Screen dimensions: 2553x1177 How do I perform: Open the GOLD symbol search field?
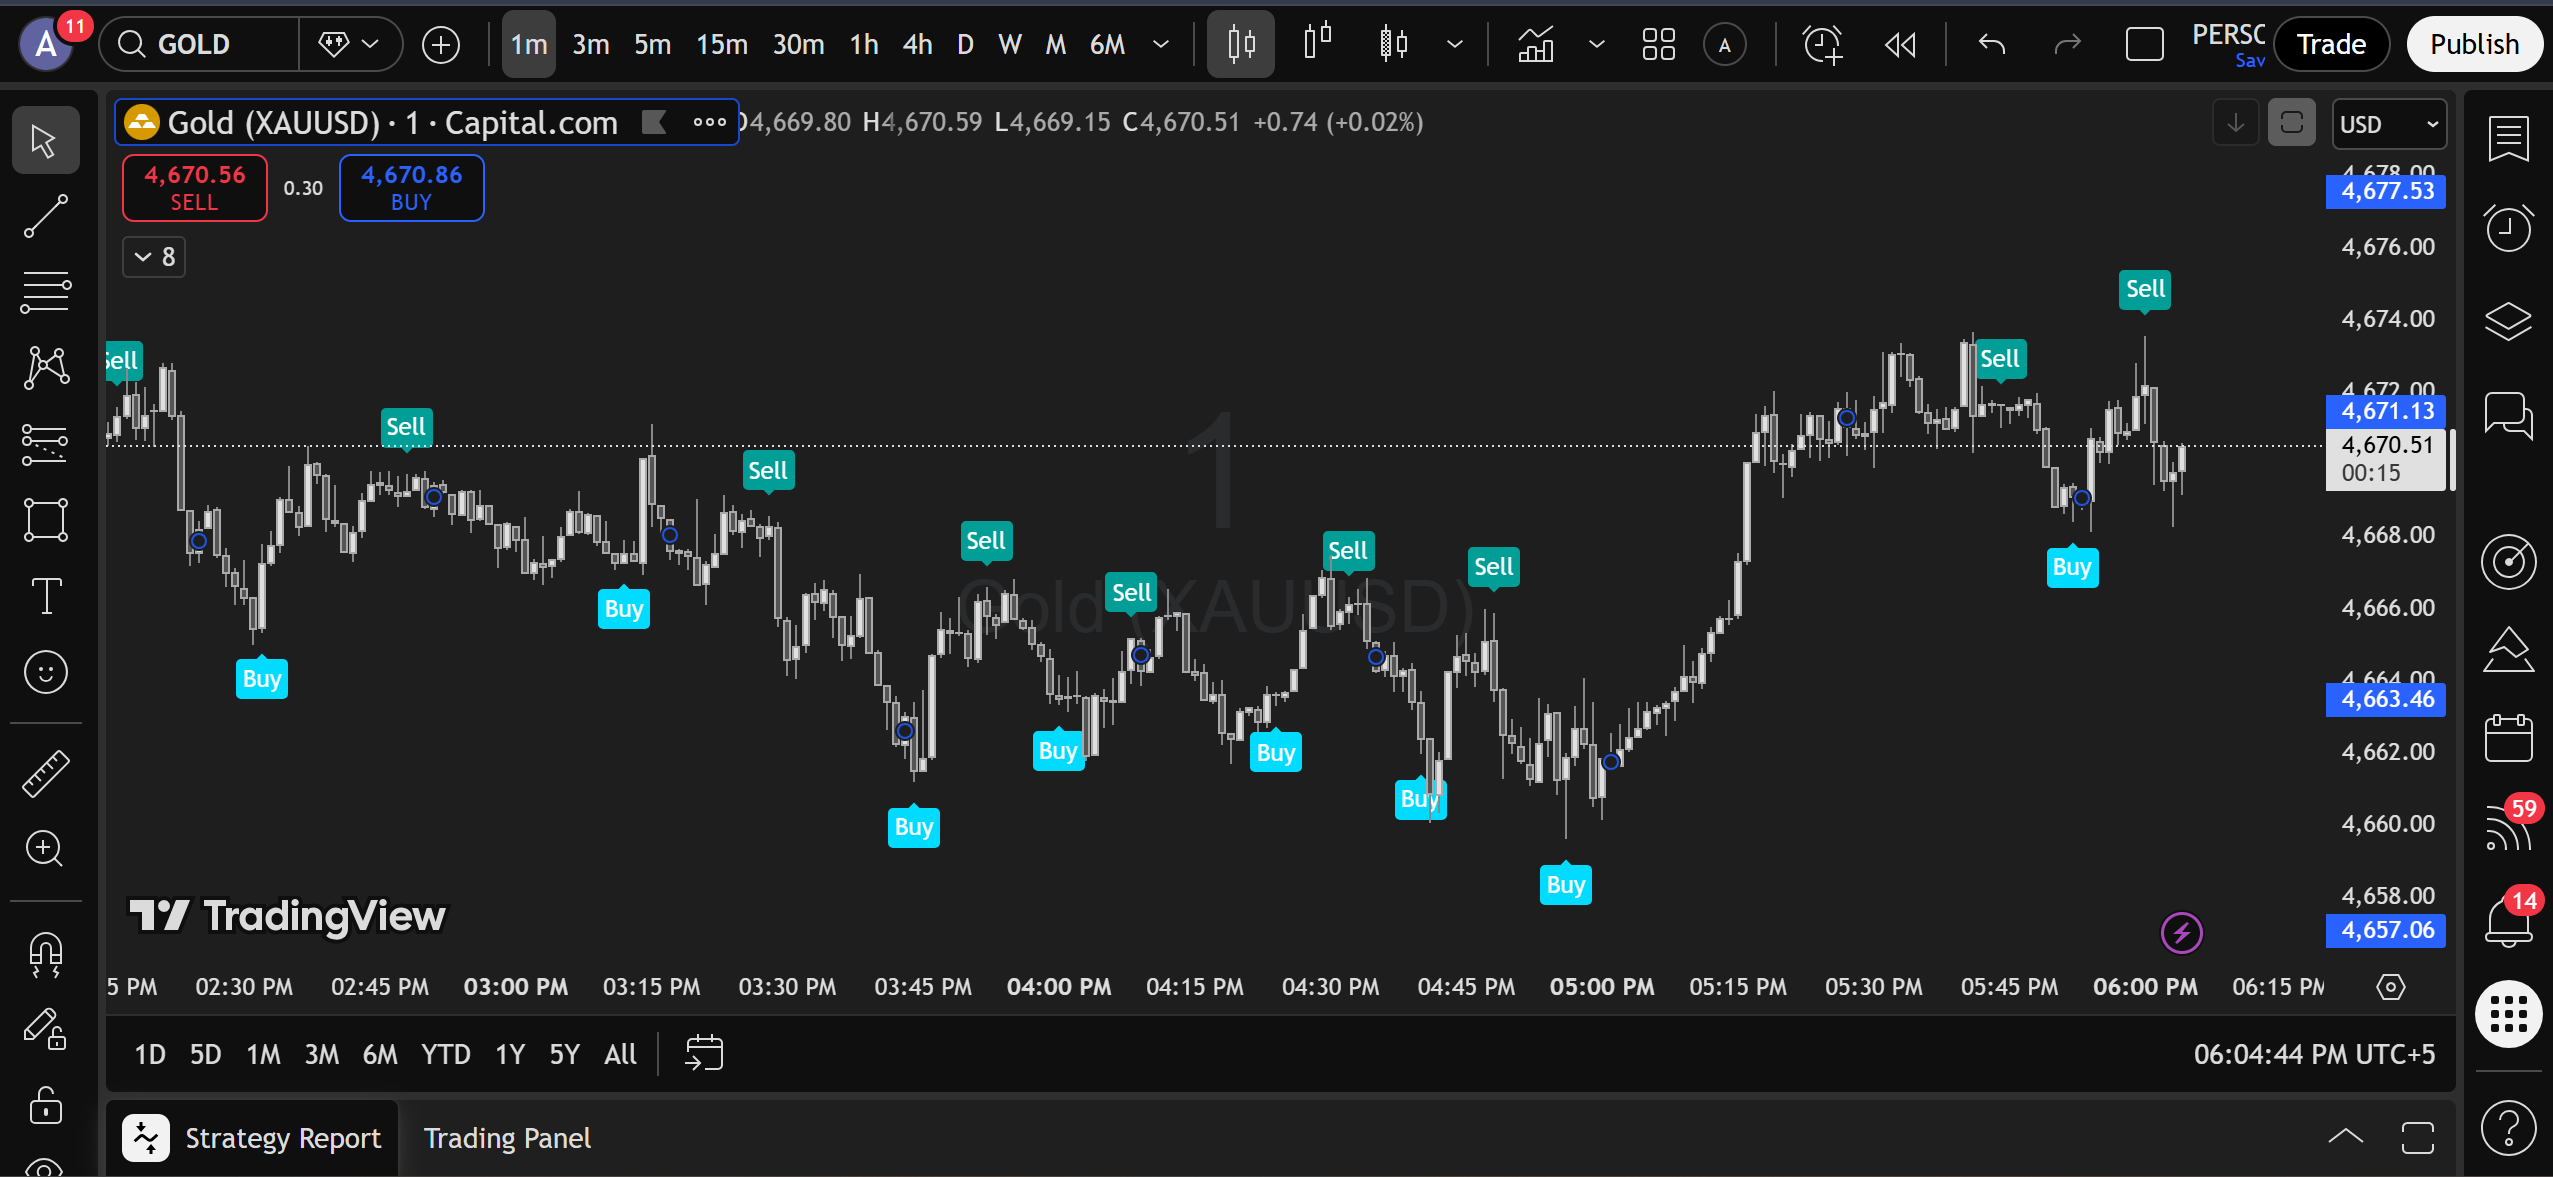pos(200,44)
